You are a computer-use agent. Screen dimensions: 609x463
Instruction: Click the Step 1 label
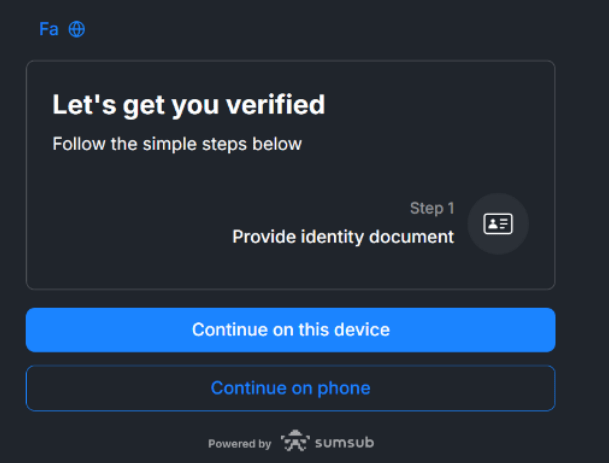[x=432, y=208]
